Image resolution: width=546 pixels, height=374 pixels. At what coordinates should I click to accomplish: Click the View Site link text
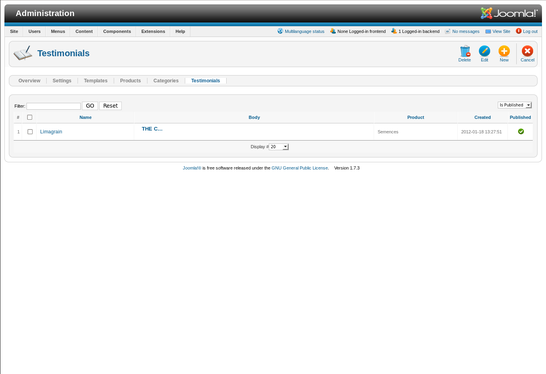(x=501, y=31)
